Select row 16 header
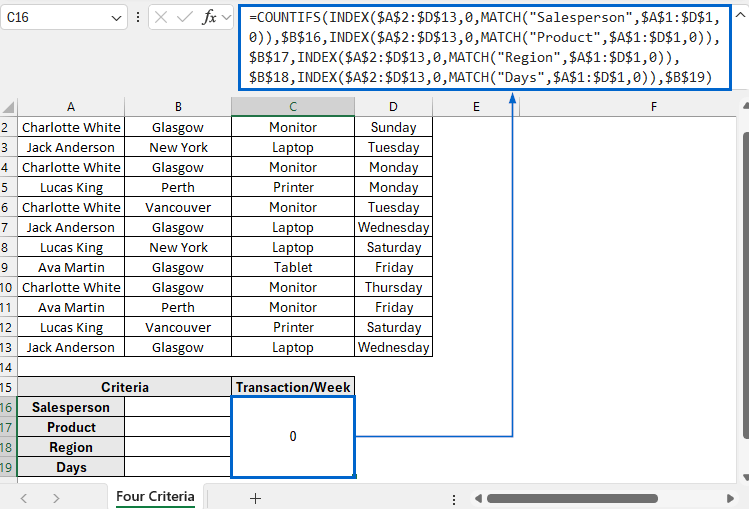Image resolution: width=749 pixels, height=509 pixels. point(8,407)
